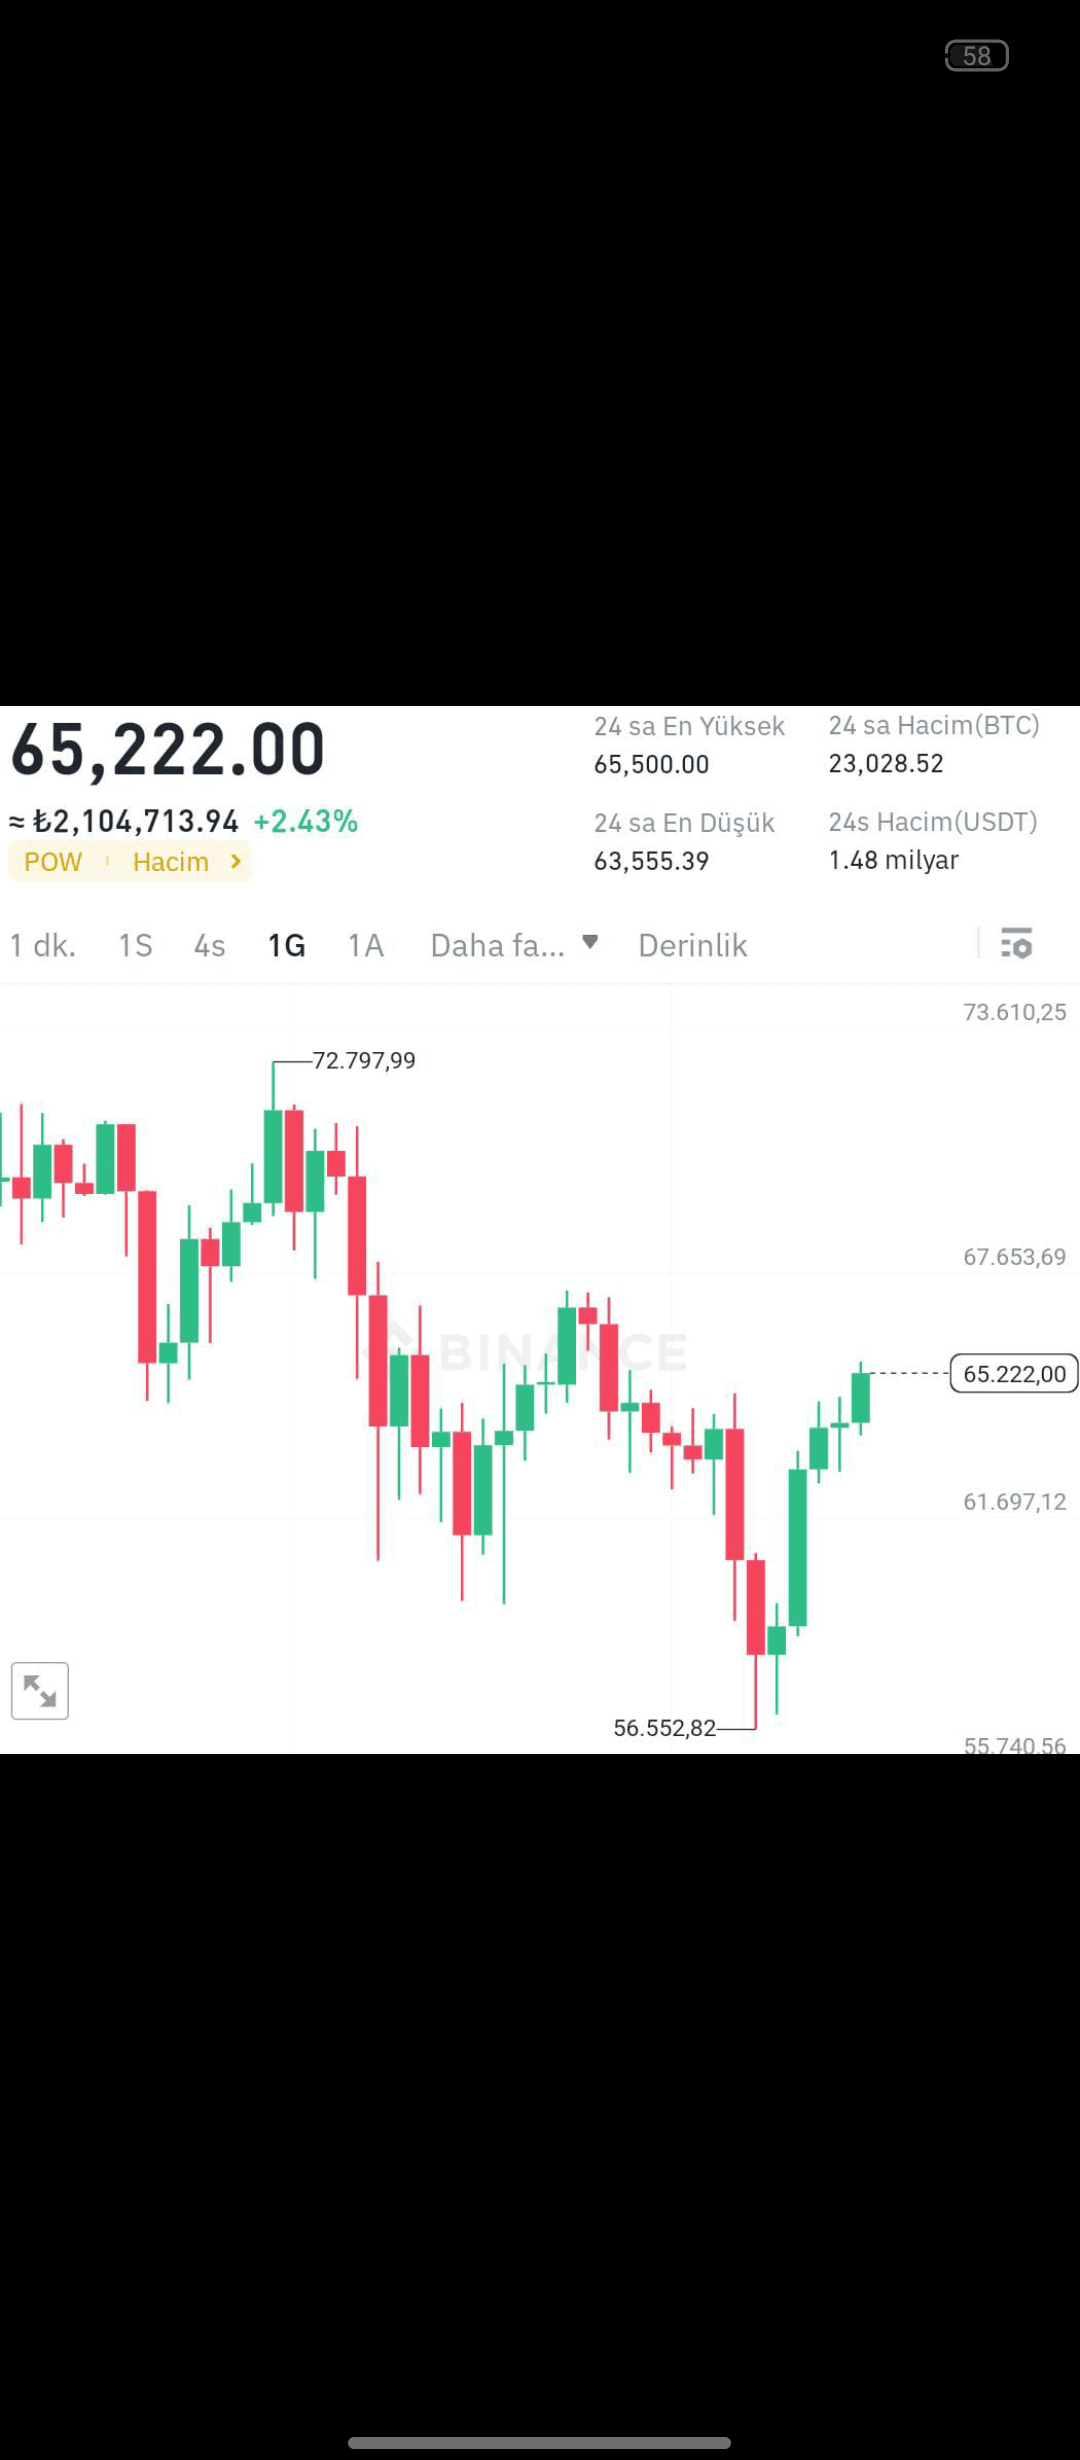The image size is (1080, 2460).
Task: Select the POW label
Action: coord(51,861)
